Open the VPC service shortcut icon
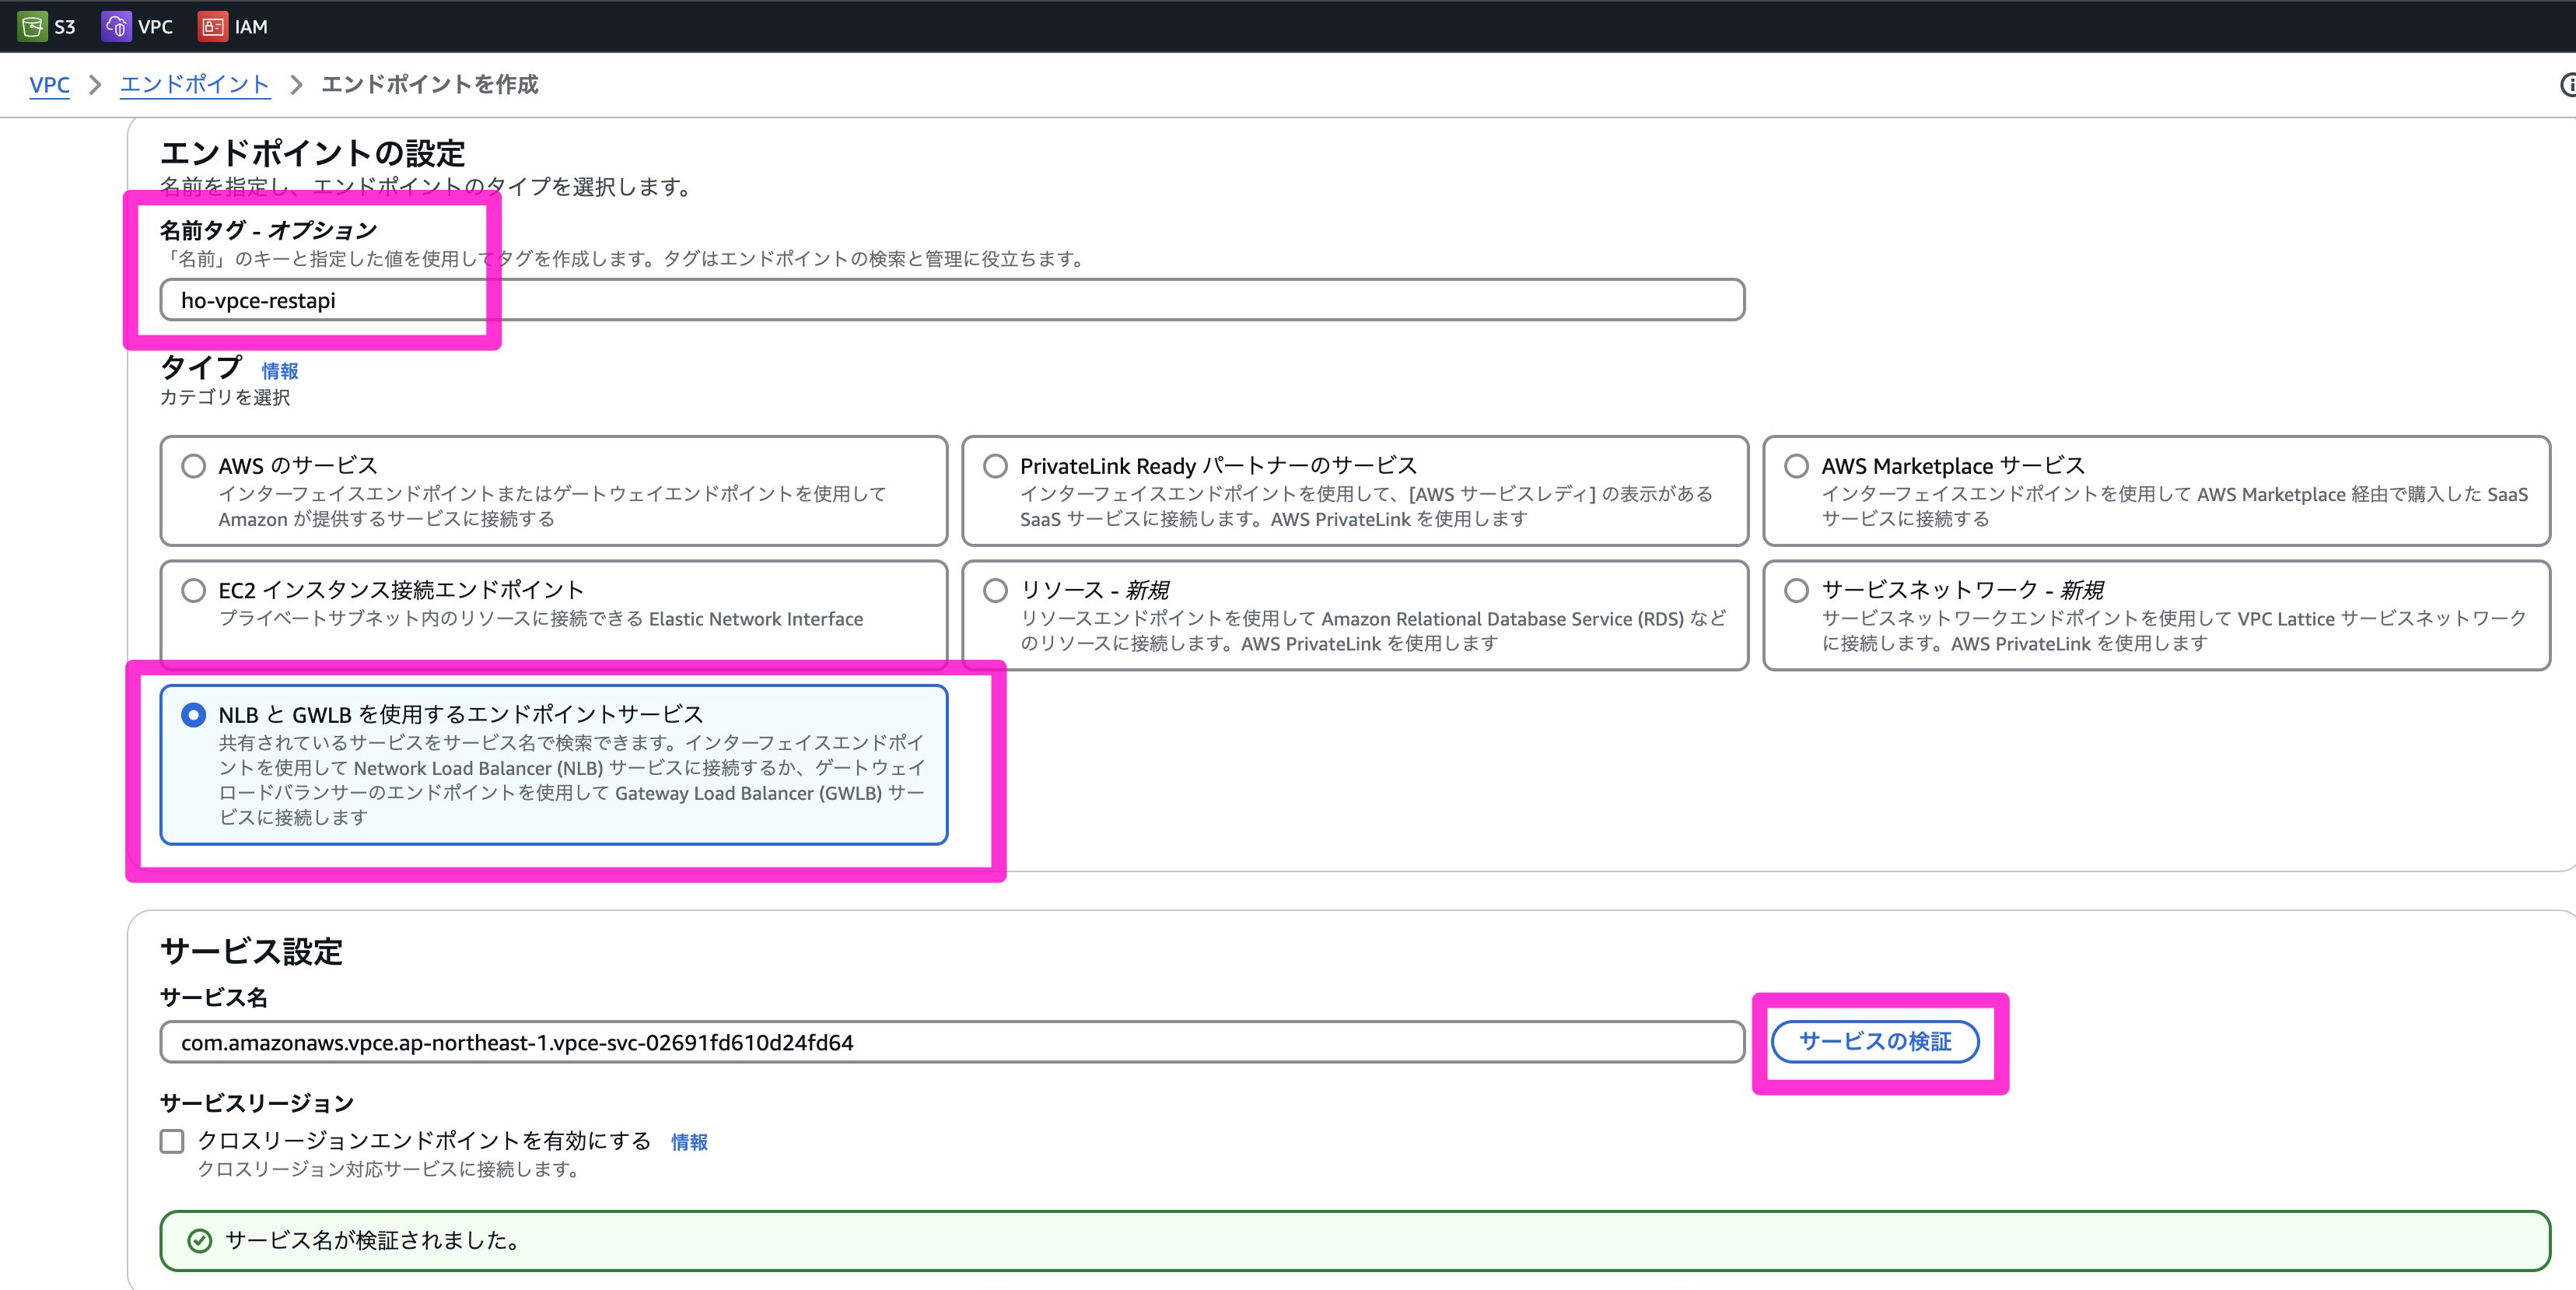Viewport: 2576px width, 1290px height. (116, 26)
